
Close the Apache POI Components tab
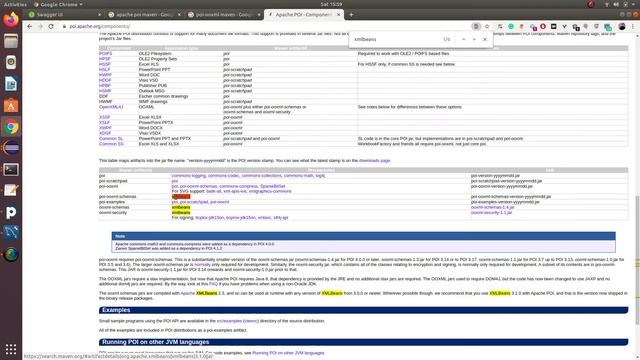pos(338,15)
